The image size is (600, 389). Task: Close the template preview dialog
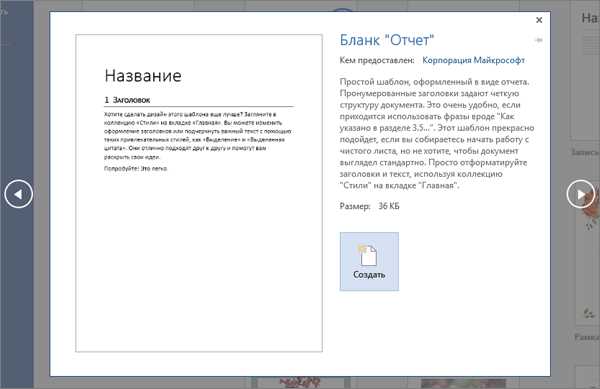point(539,20)
